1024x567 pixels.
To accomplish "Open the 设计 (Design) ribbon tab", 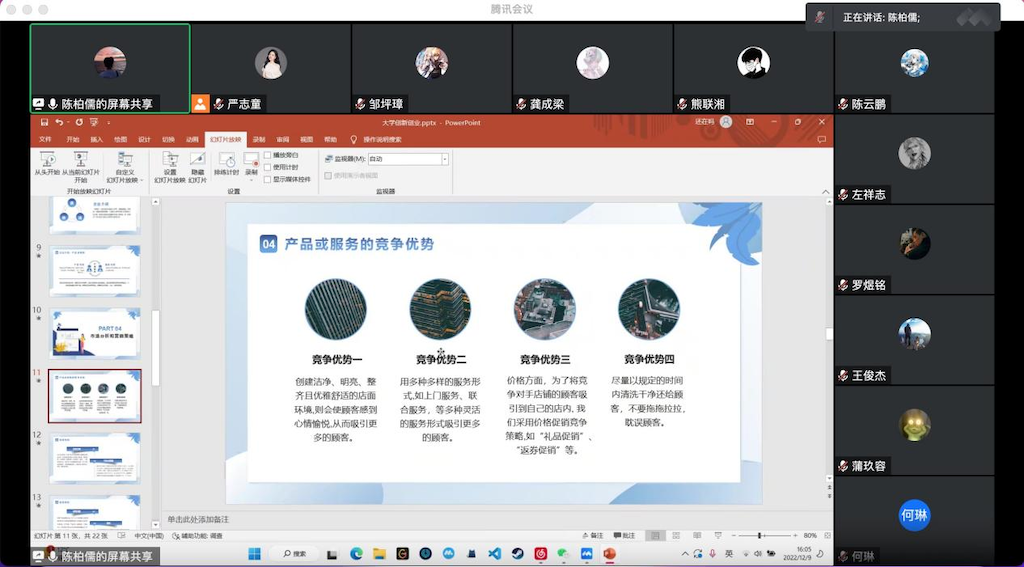I will pyautogui.click(x=144, y=139).
